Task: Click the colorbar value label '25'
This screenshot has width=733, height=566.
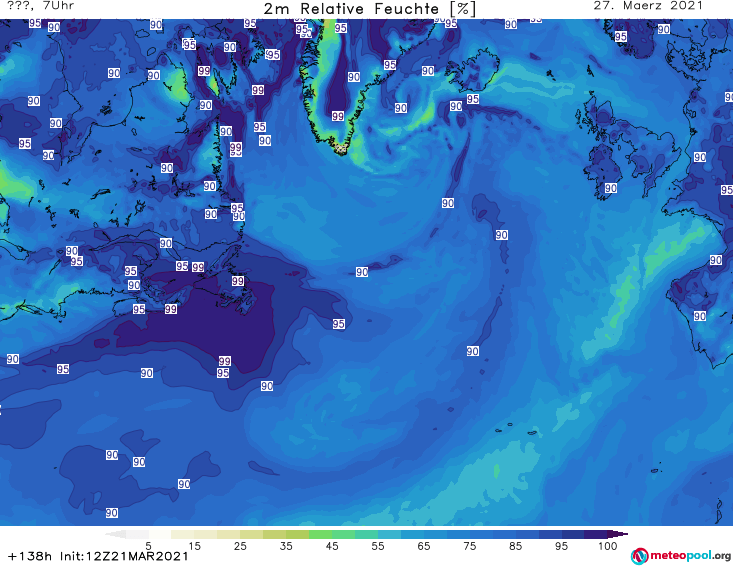Action: 240,546
